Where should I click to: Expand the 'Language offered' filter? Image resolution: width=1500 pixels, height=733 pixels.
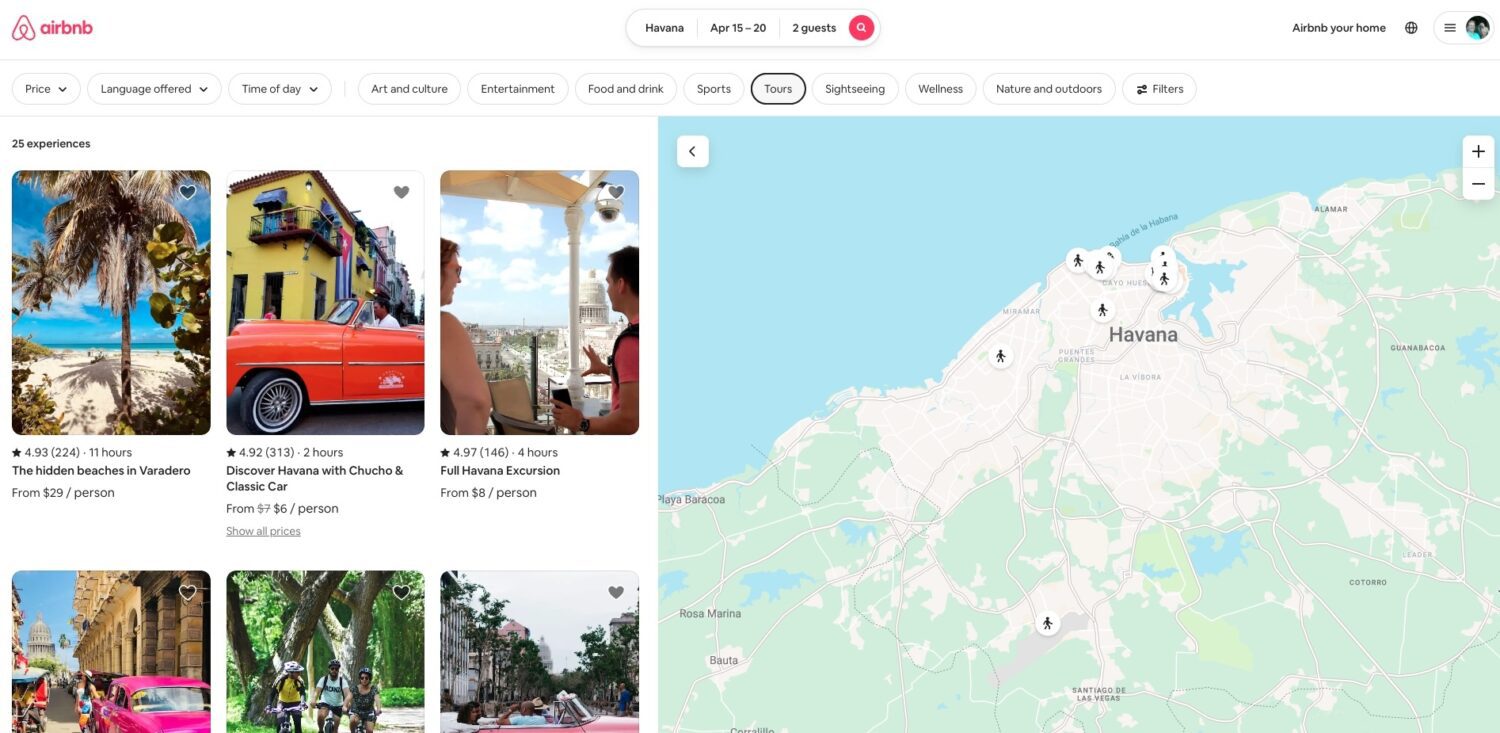pos(153,88)
